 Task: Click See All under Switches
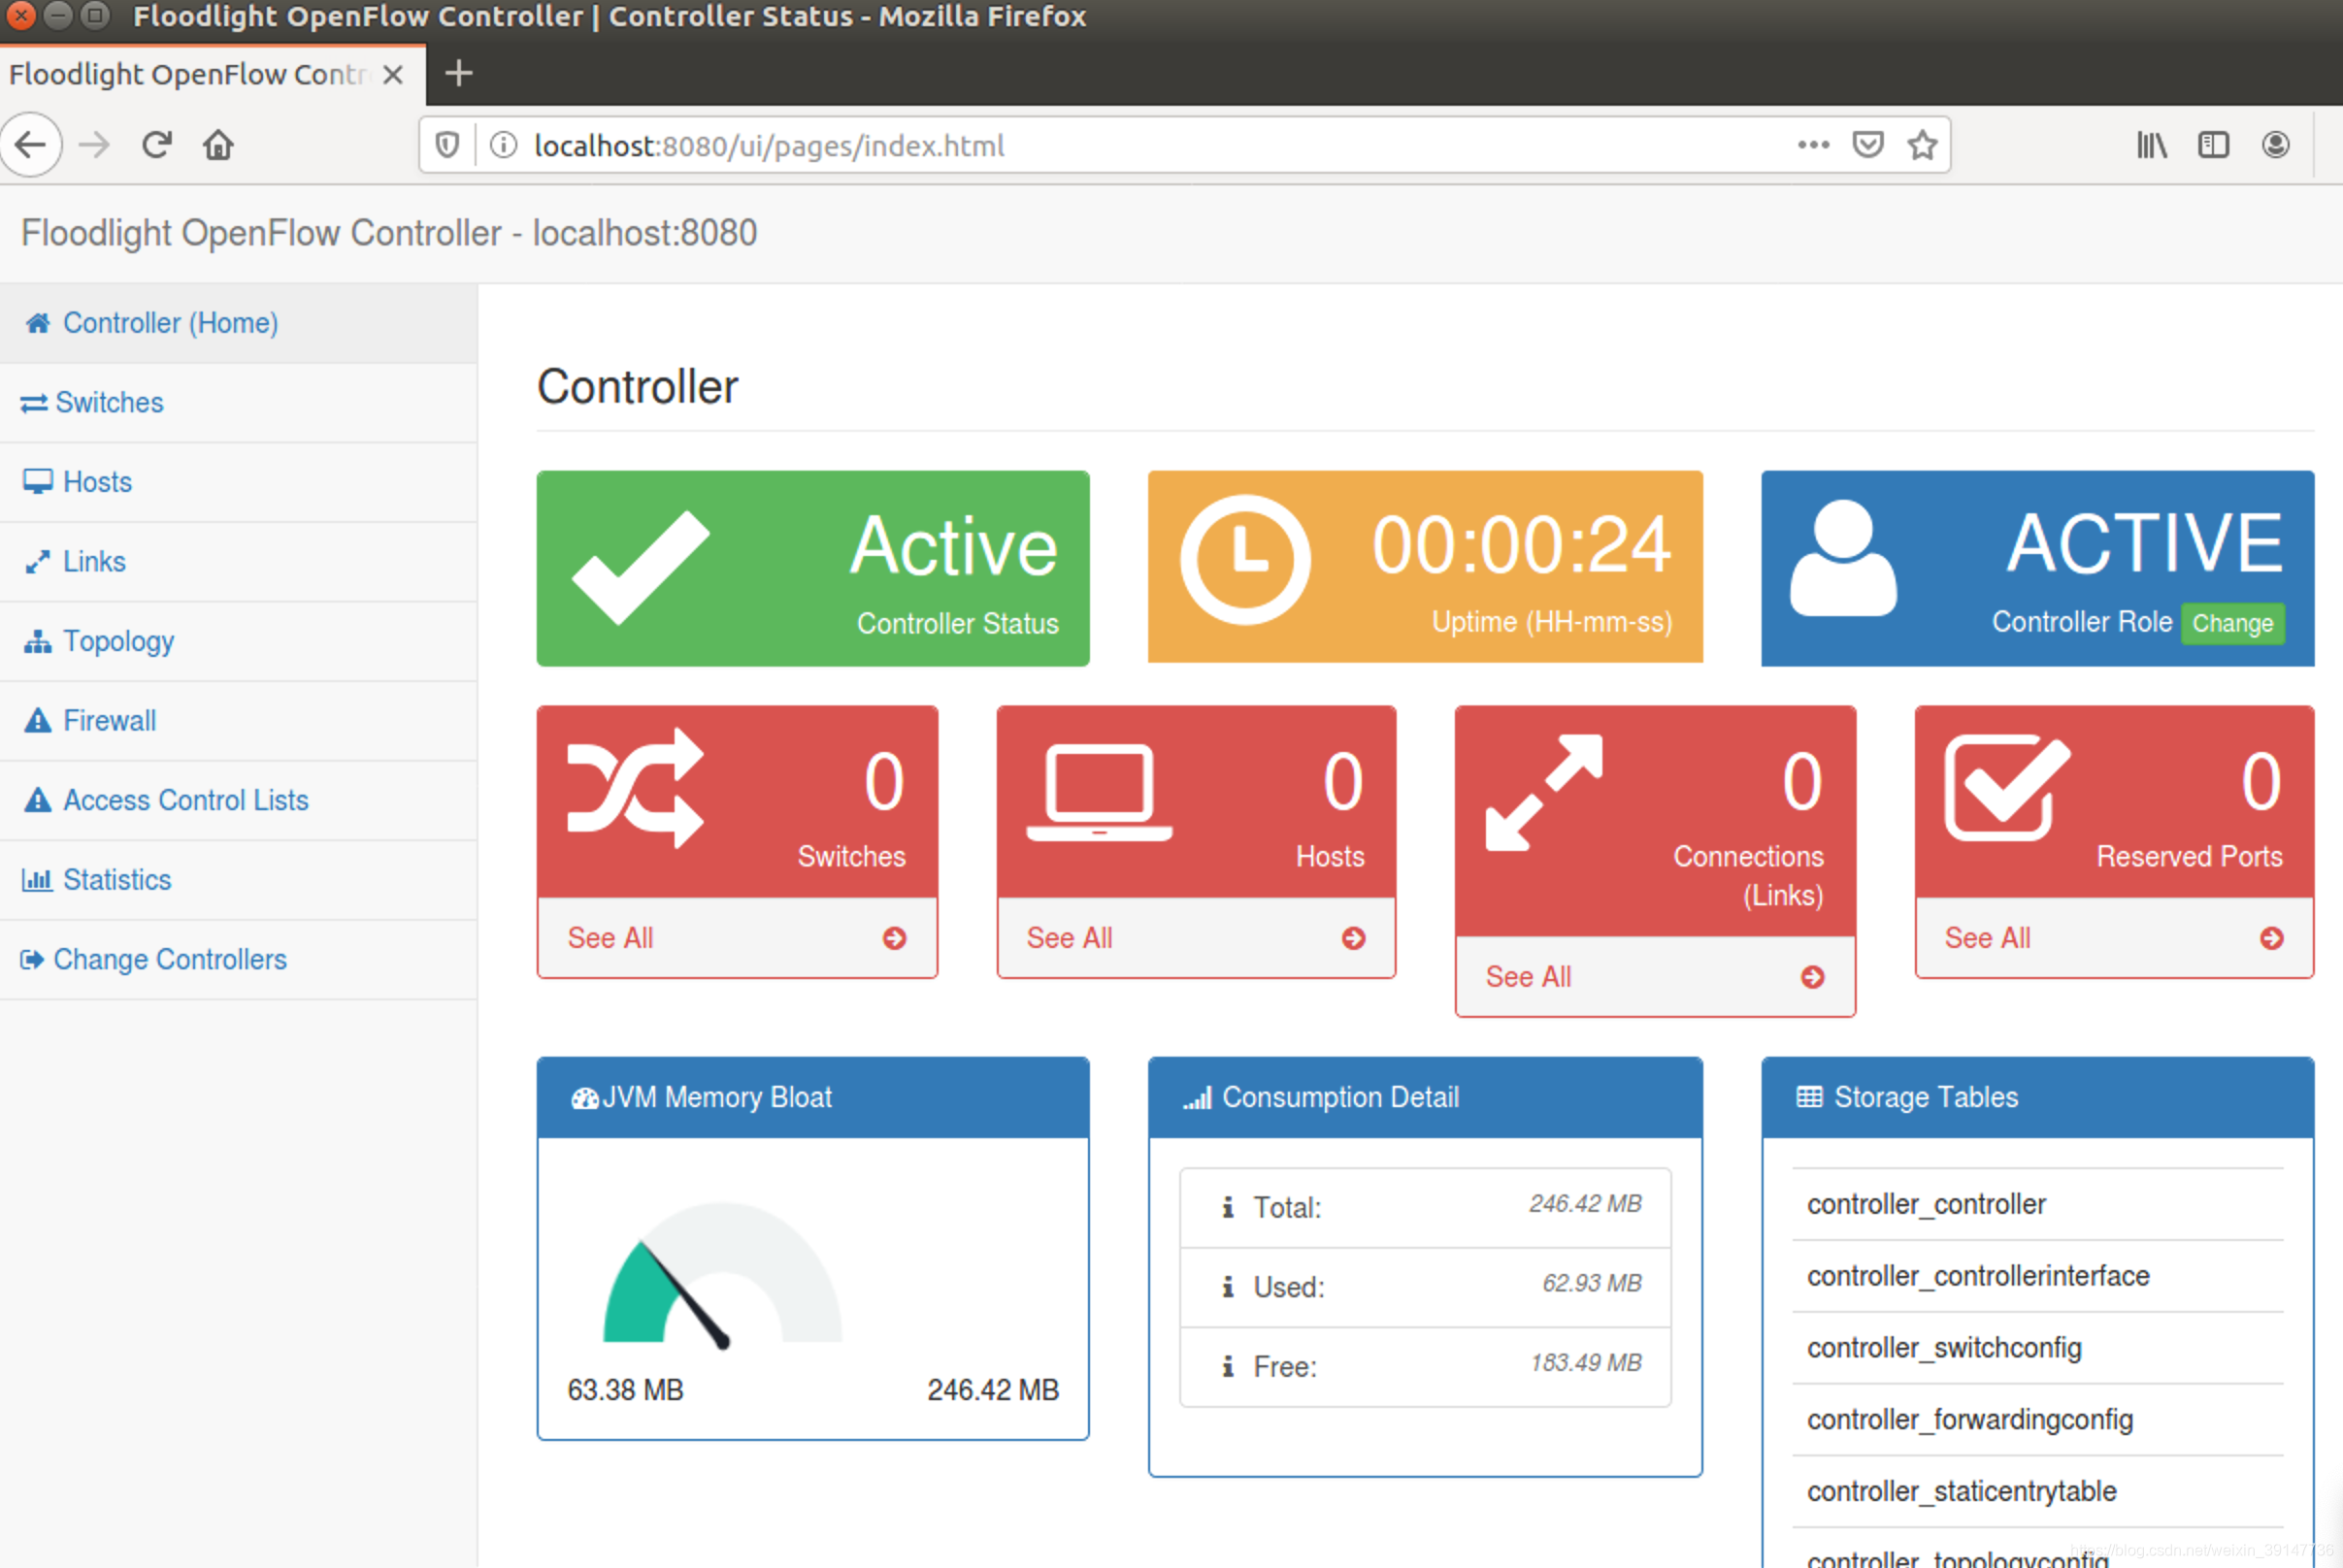(x=610, y=938)
